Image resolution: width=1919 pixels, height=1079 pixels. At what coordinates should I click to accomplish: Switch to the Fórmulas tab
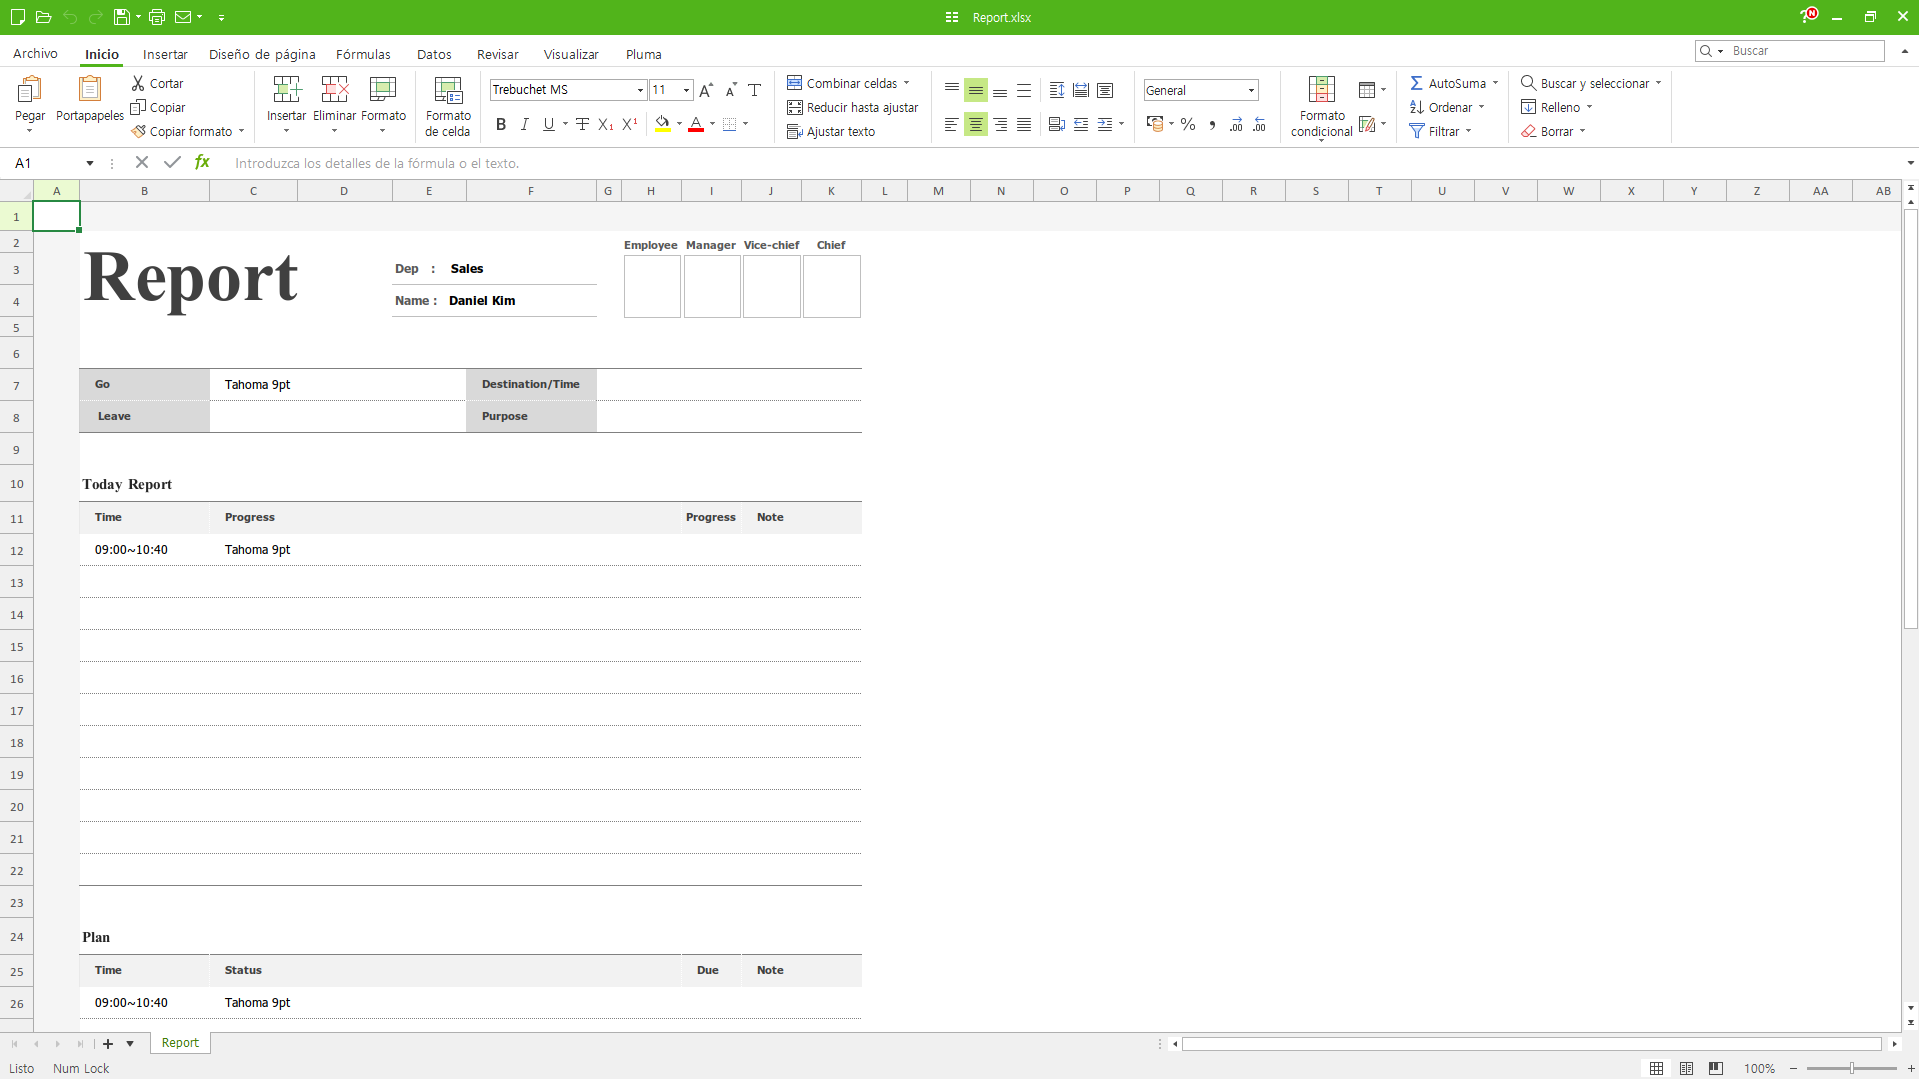coord(363,54)
